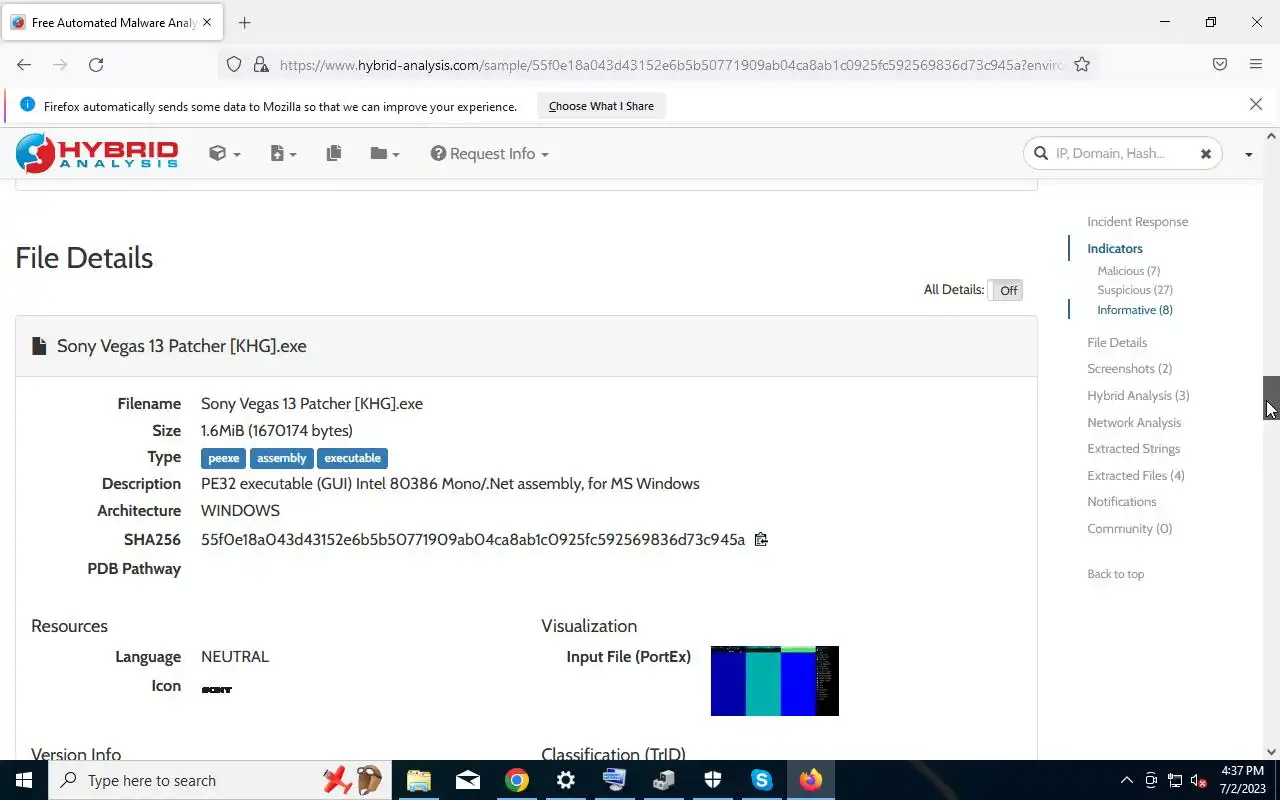Jump to Notifications section
Viewport: 1280px width, 800px height.
1122,502
